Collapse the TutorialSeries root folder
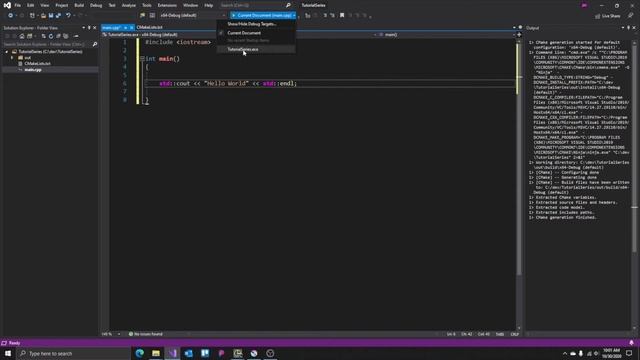Image resolution: width=640 pixels, height=360 pixels. point(7,52)
